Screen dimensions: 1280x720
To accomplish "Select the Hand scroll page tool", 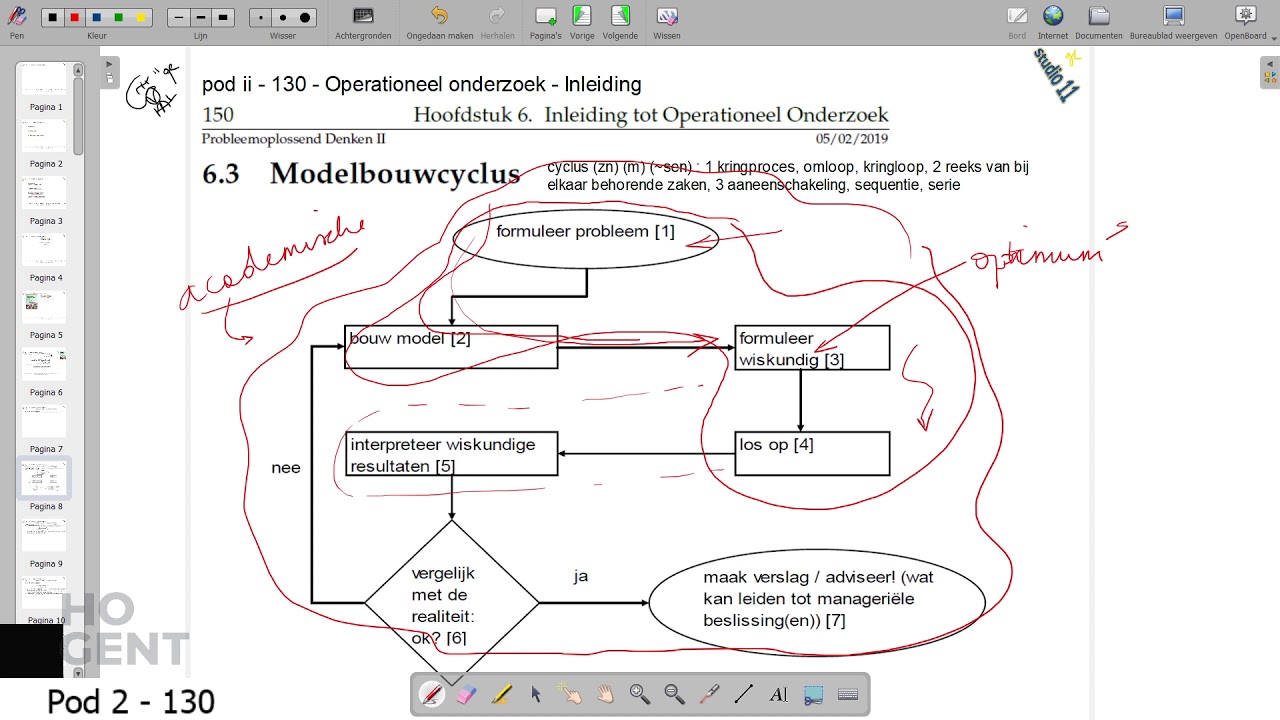I will [x=605, y=694].
